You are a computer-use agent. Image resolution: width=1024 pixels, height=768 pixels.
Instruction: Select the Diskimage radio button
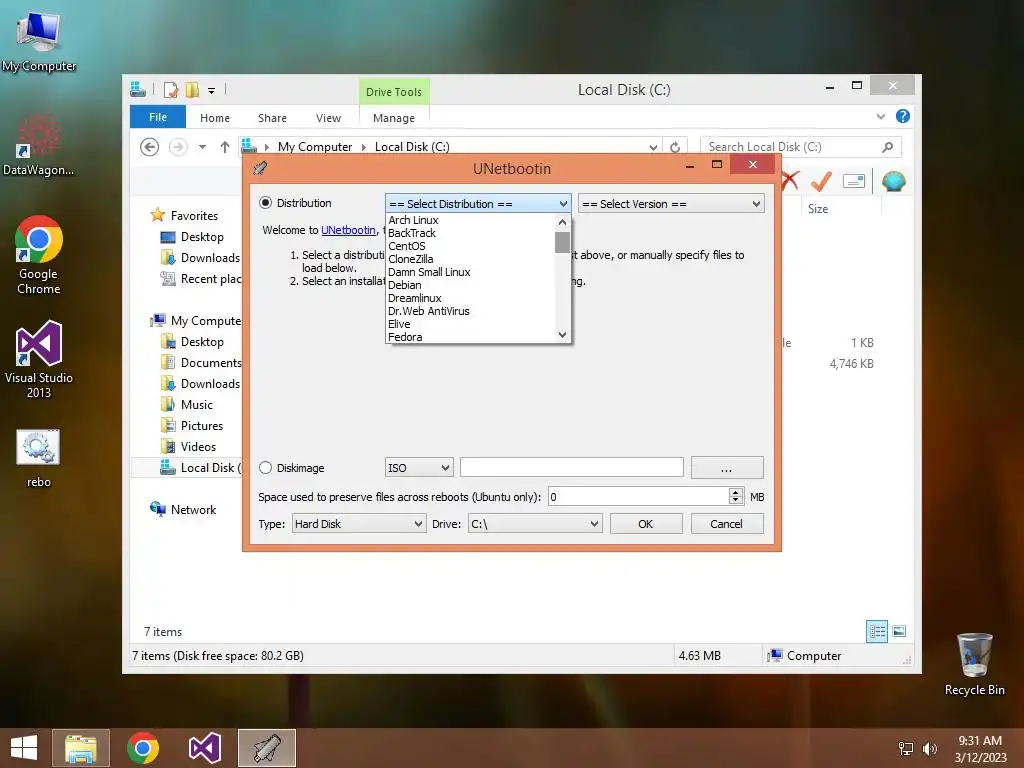point(265,468)
